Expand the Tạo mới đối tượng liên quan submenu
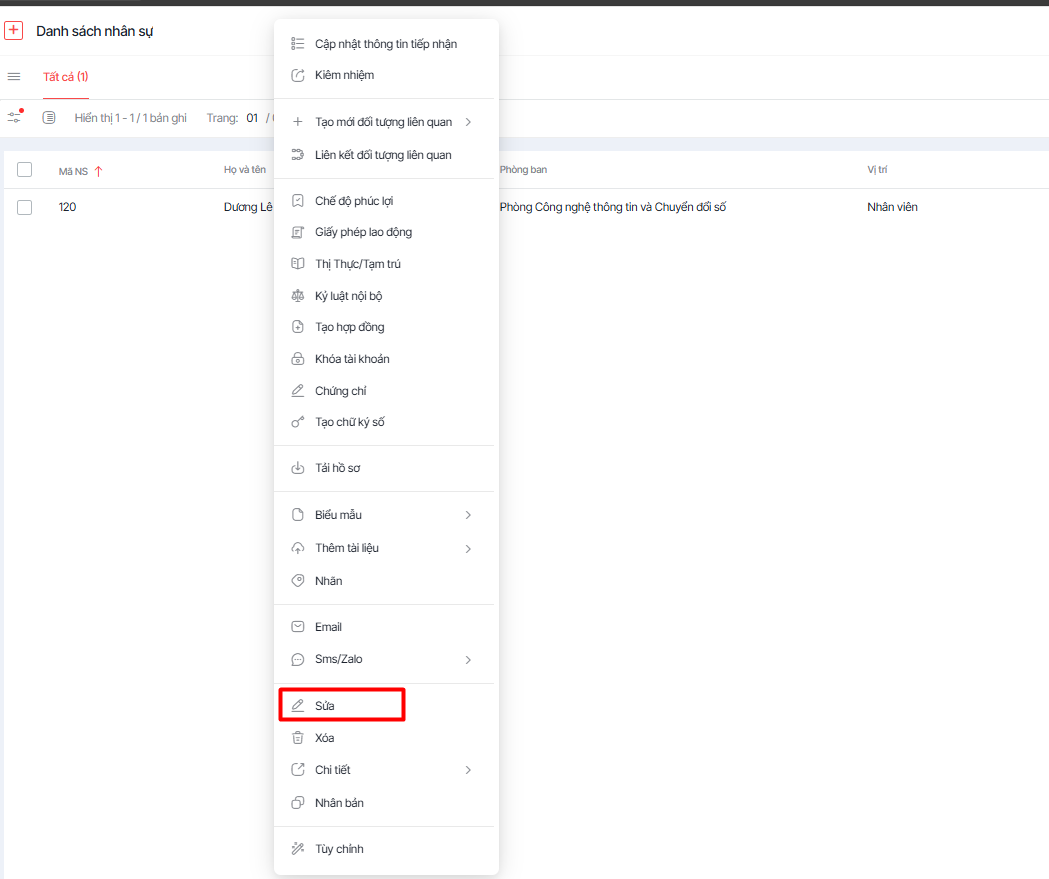This screenshot has width=1049, height=879. click(x=468, y=122)
